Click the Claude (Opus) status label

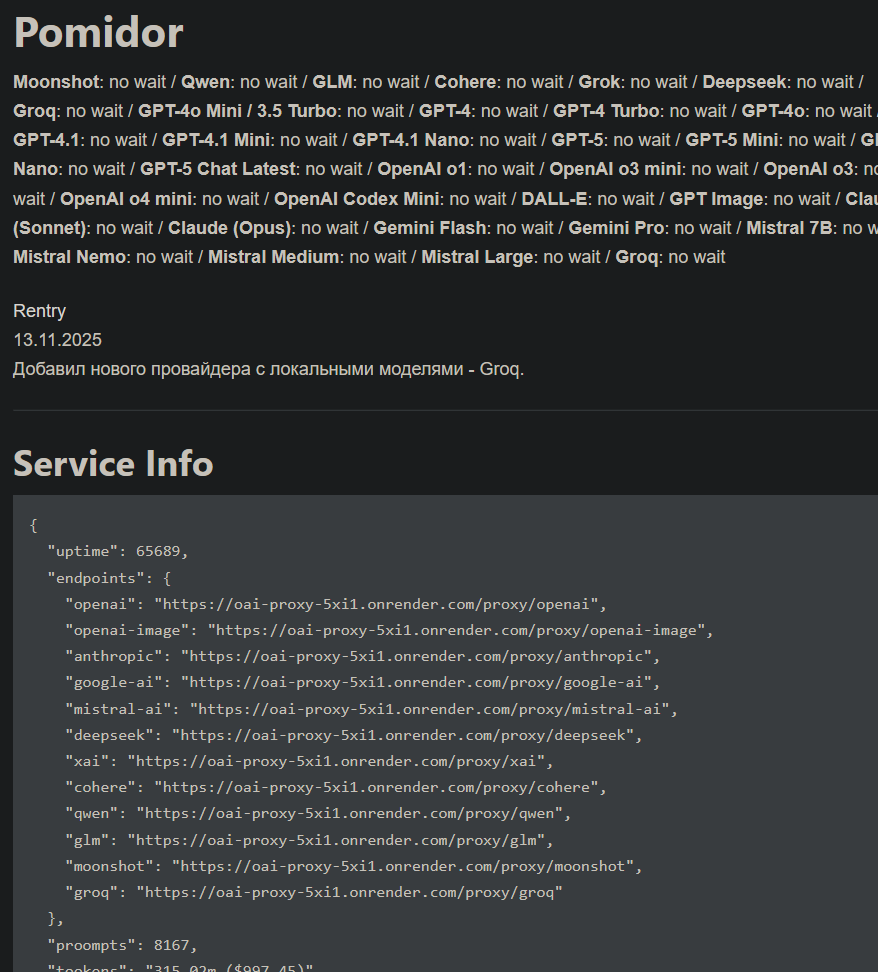229,228
